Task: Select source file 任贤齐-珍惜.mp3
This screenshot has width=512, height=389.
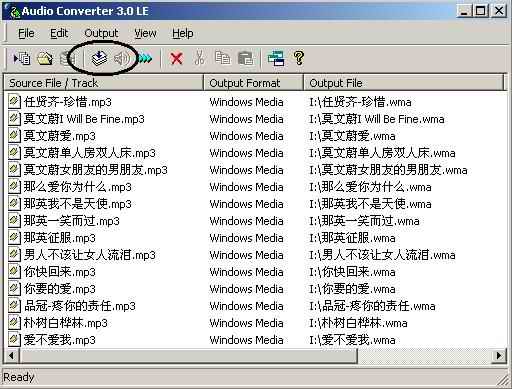Action: (68, 102)
